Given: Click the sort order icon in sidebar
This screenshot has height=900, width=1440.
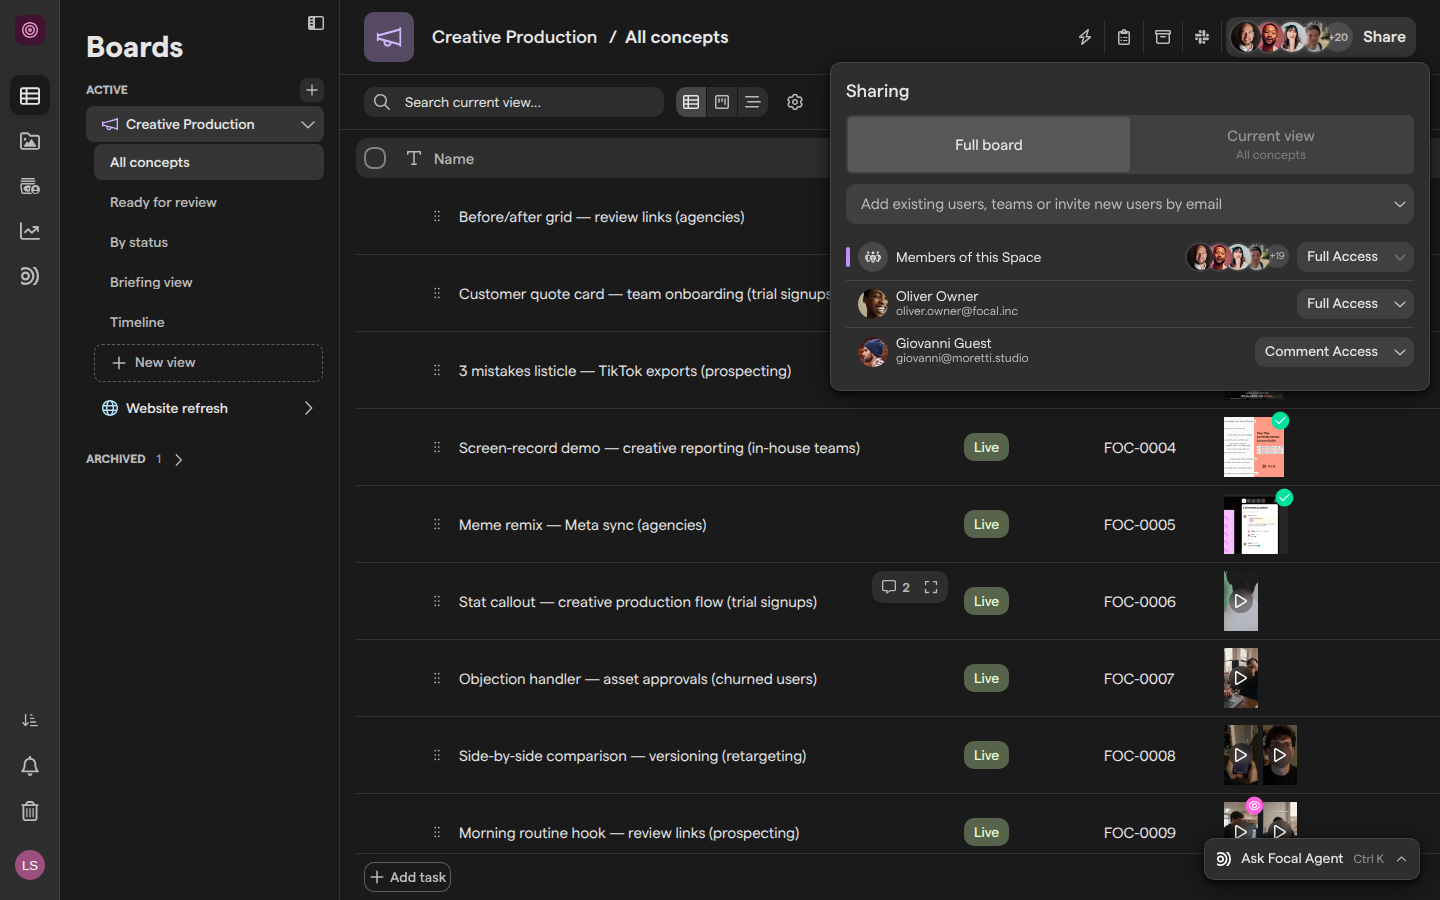Looking at the screenshot, I should (x=30, y=721).
